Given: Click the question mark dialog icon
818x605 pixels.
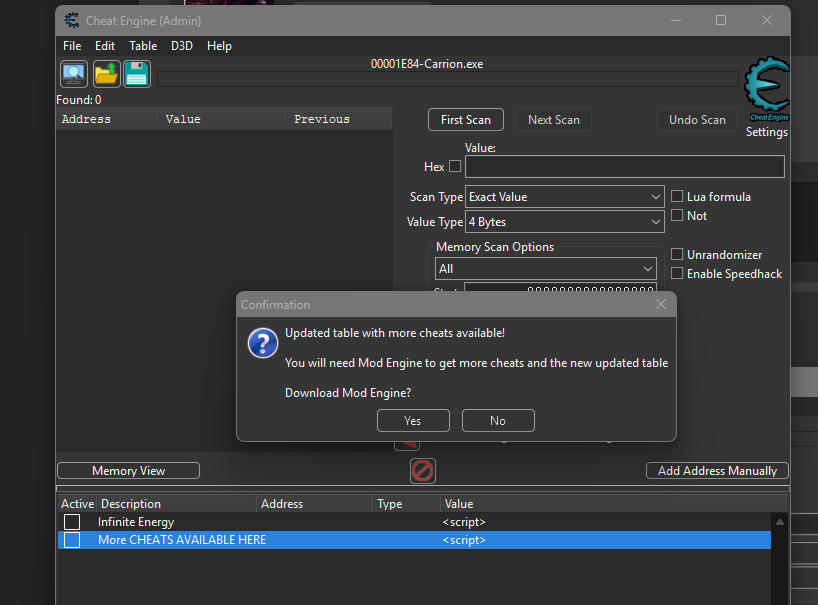Looking at the screenshot, I should click(x=263, y=343).
